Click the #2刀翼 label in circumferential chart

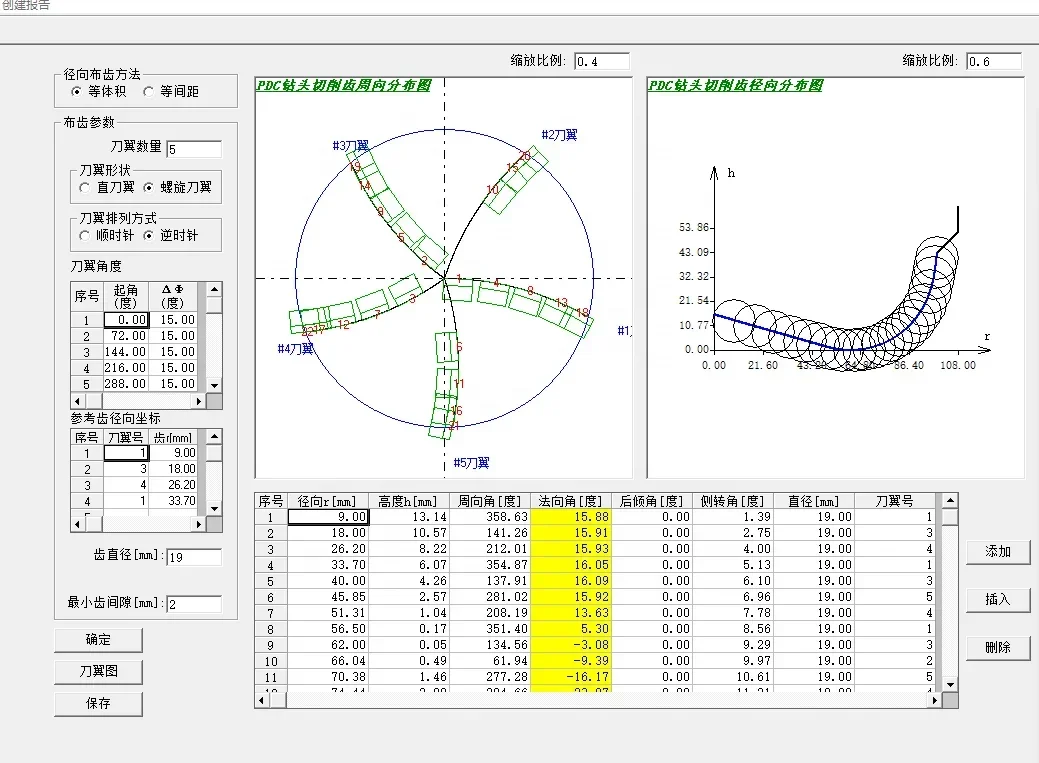559,135
